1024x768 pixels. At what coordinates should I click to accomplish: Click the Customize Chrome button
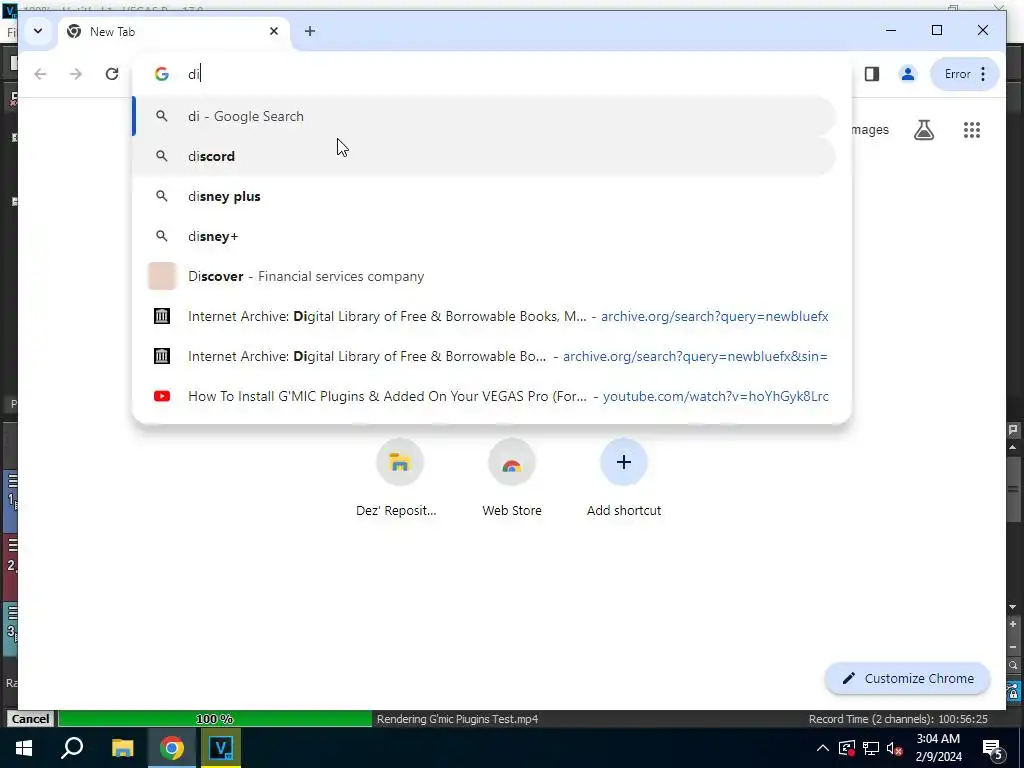[x=908, y=679]
